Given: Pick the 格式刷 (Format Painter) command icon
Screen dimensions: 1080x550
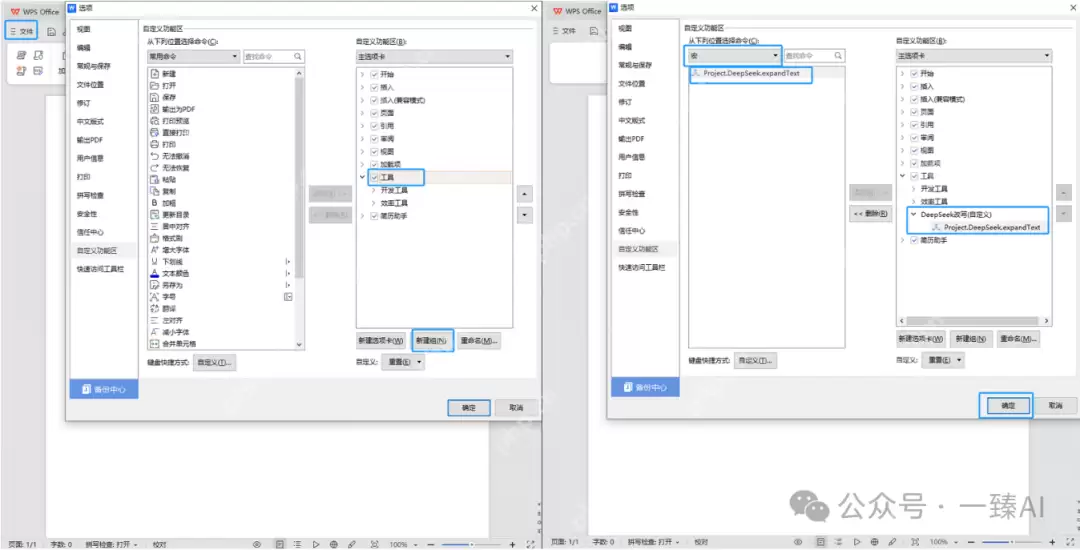Looking at the screenshot, I should click(x=154, y=238).
